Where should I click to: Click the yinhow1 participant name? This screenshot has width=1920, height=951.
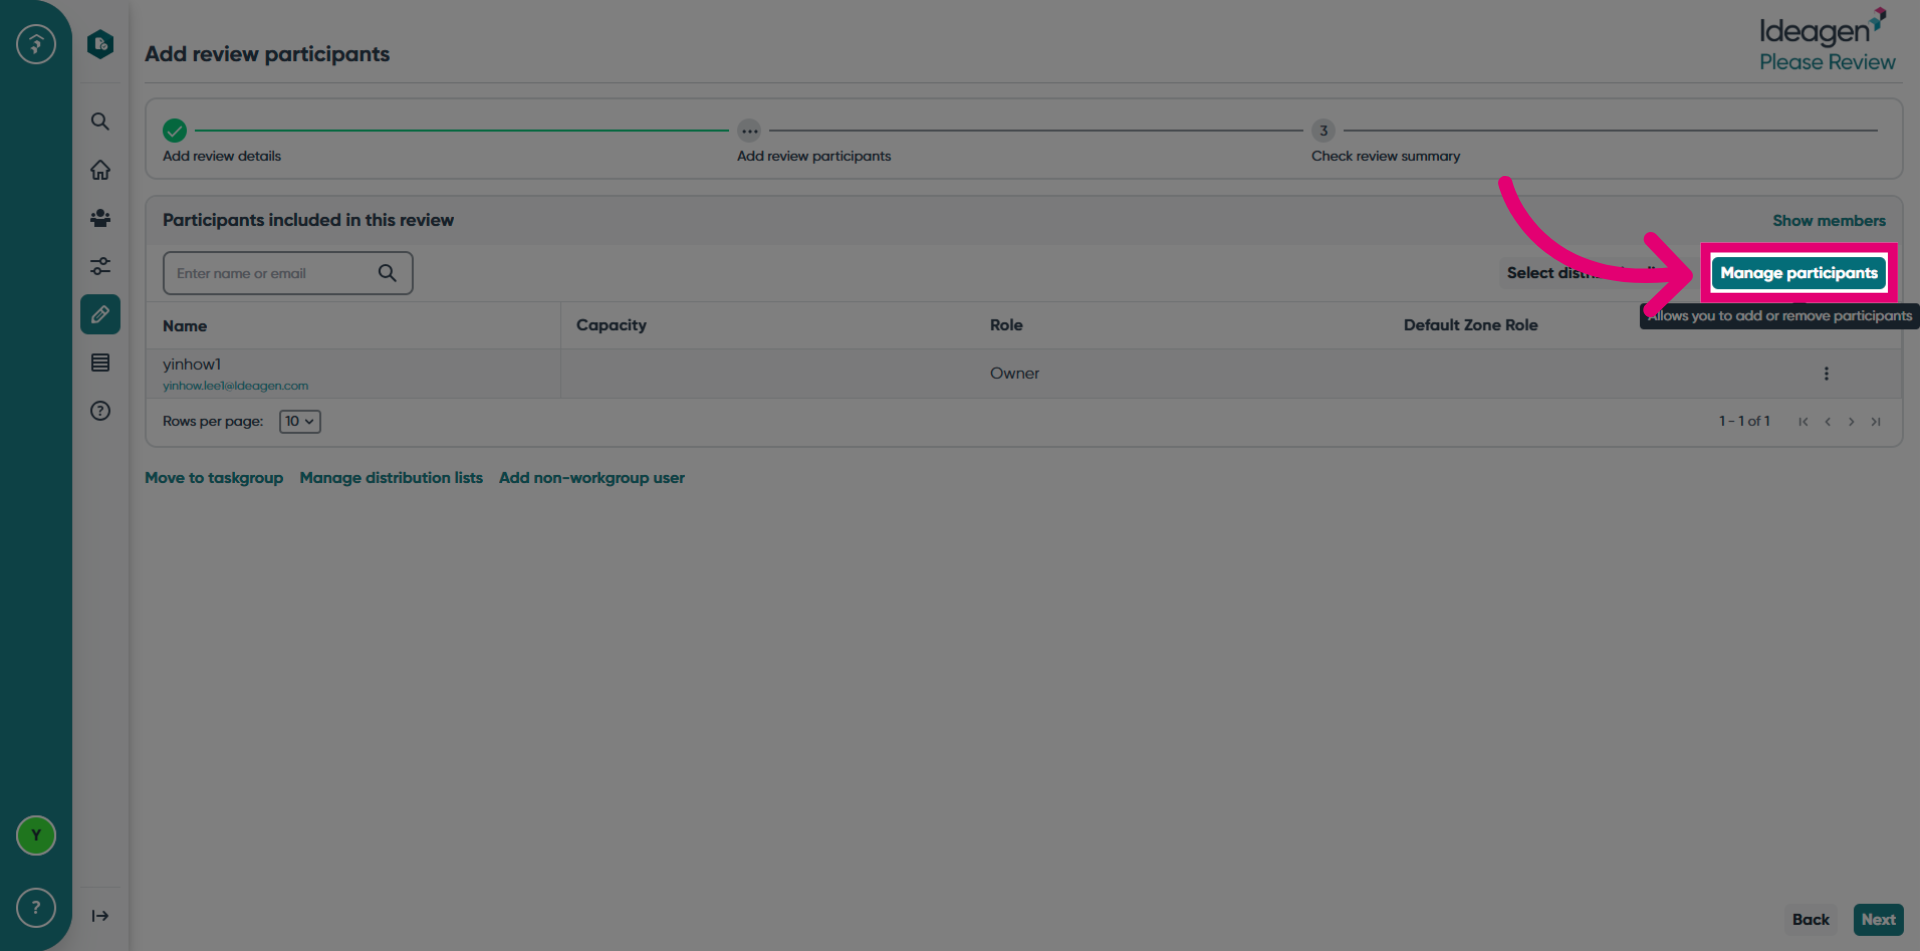coord(192,364)
